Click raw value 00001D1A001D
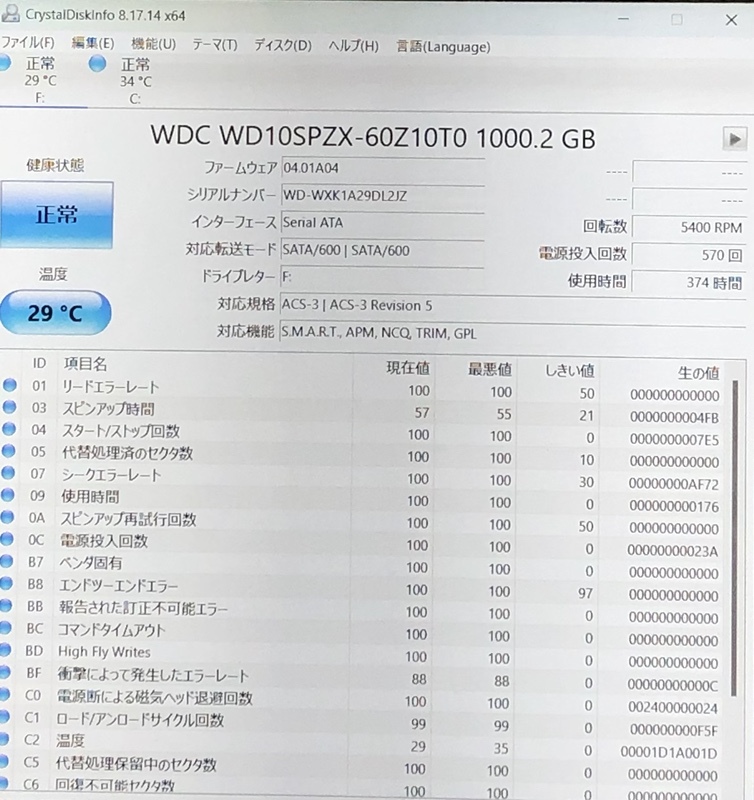Image resolution: width=754 pixels, height=800 pixels. click(669, 753)
